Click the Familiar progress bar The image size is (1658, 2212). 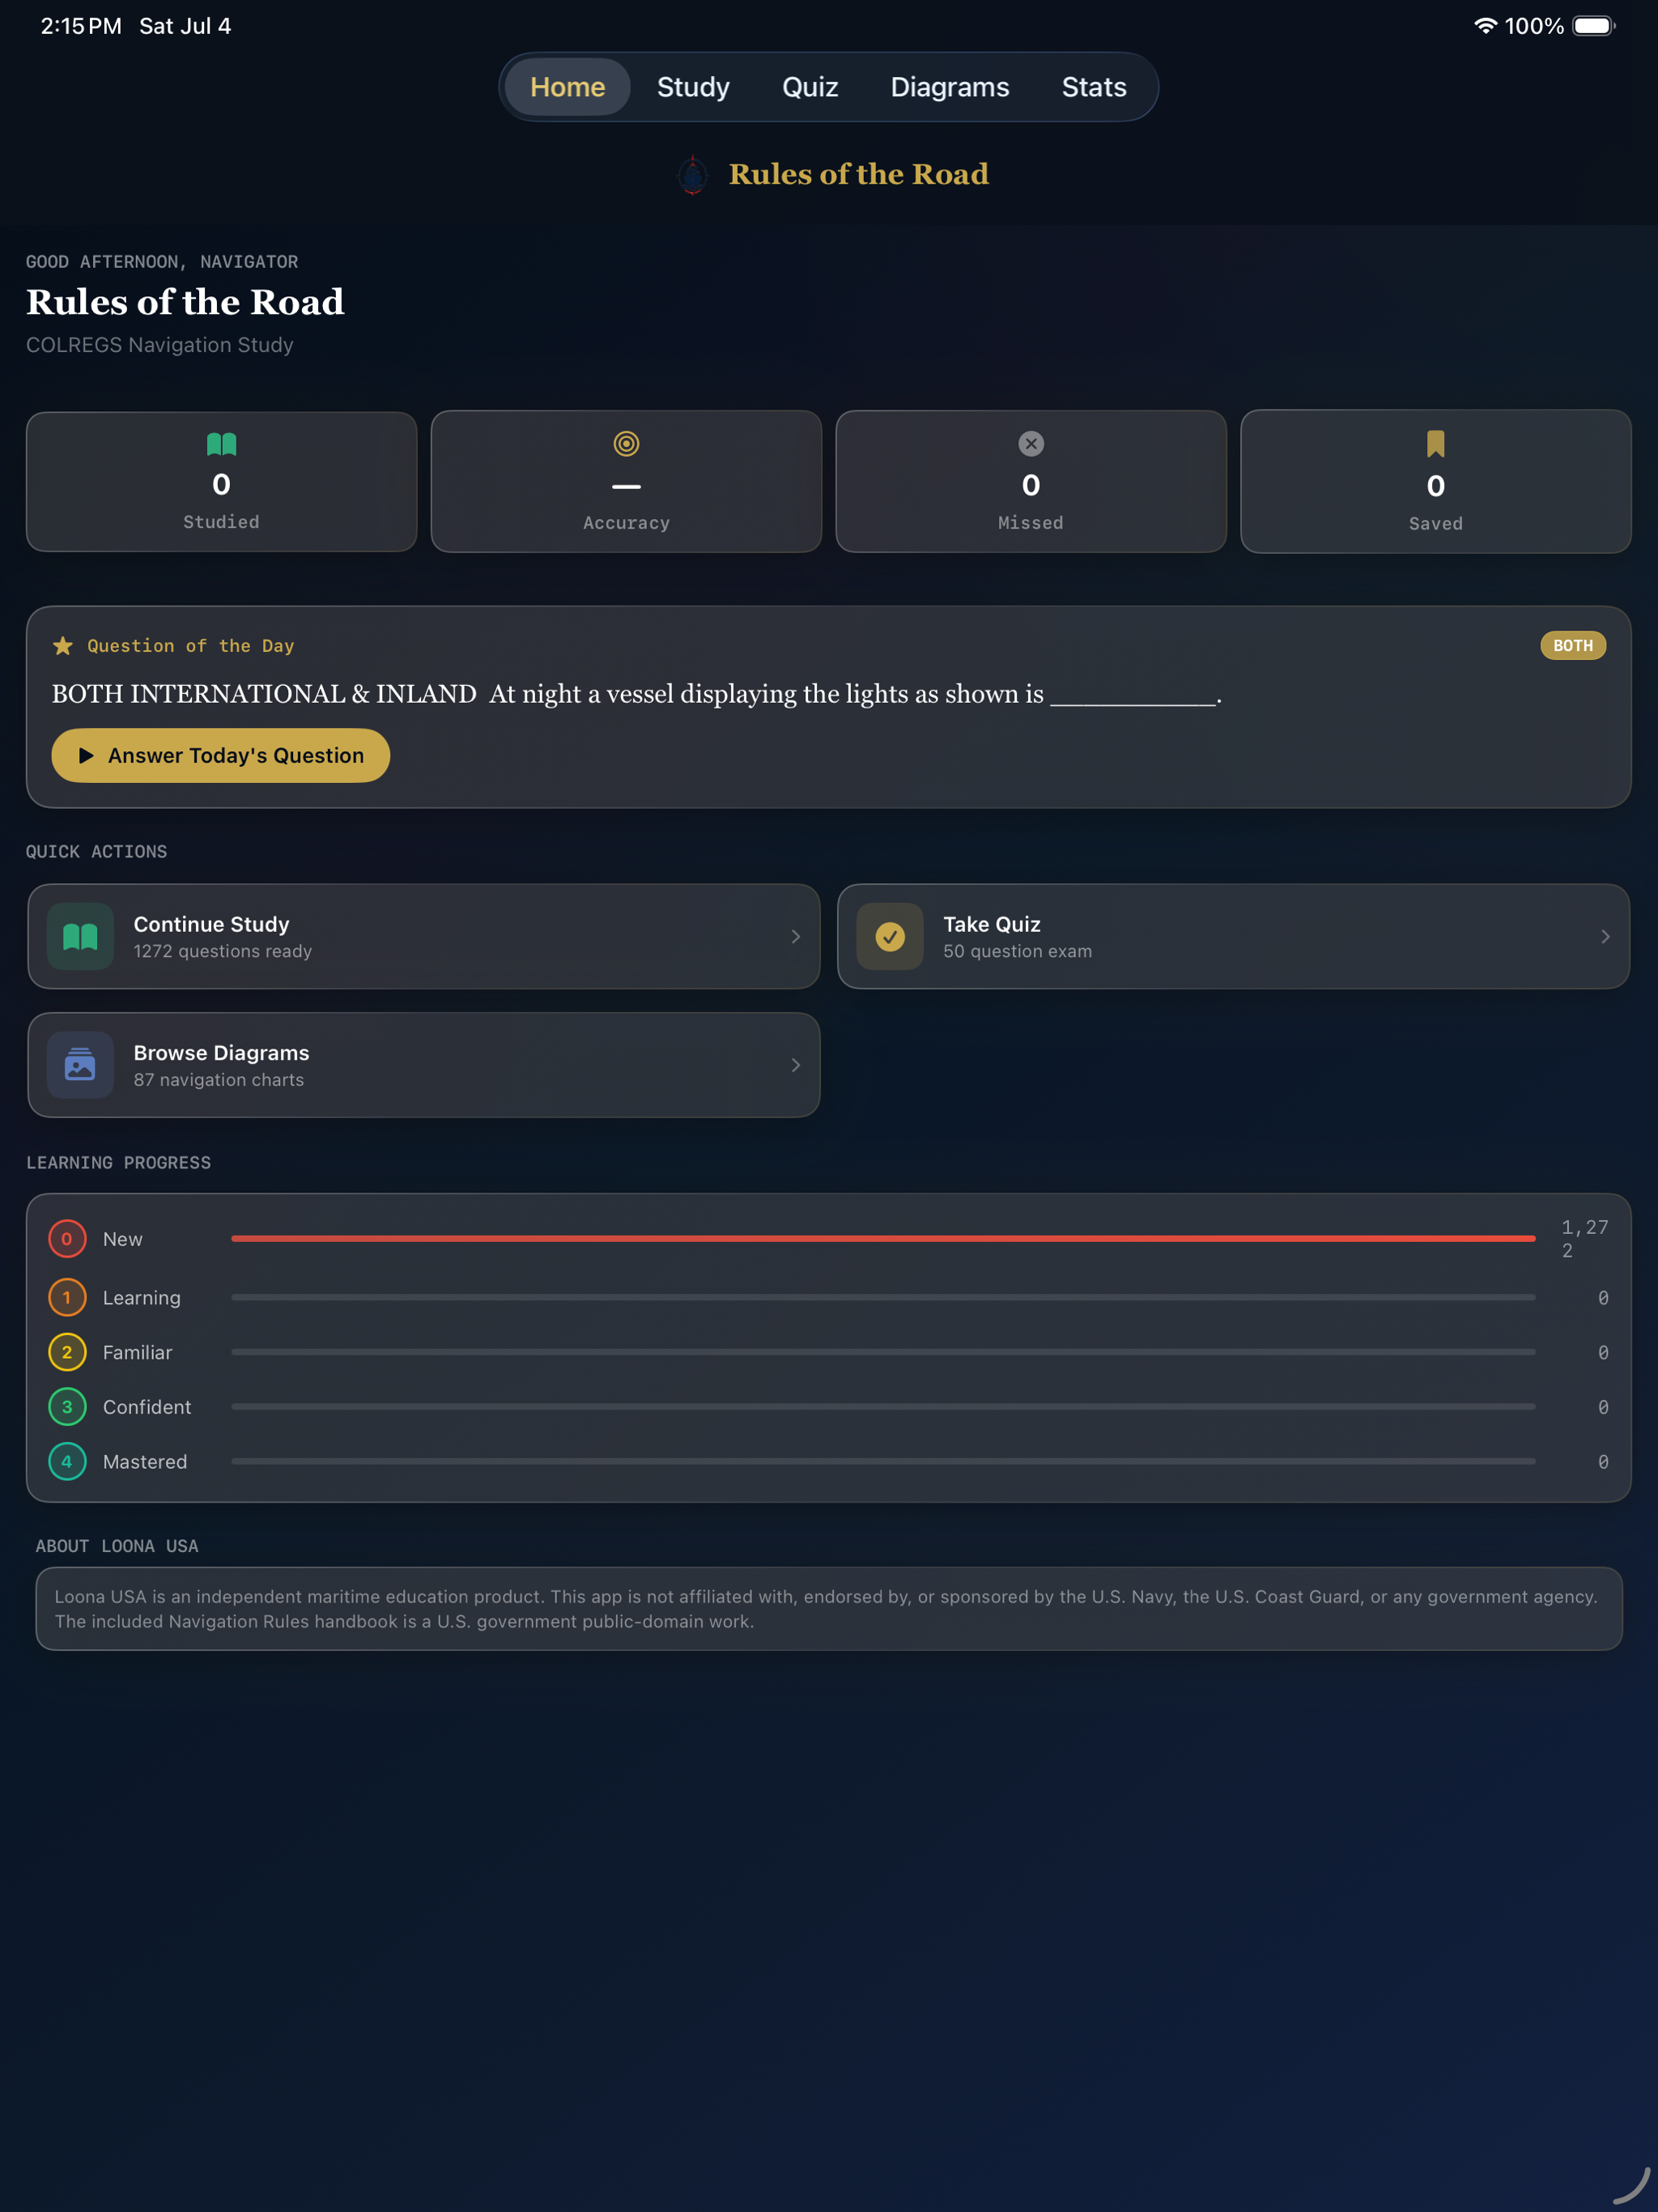tap(883, 1352)
